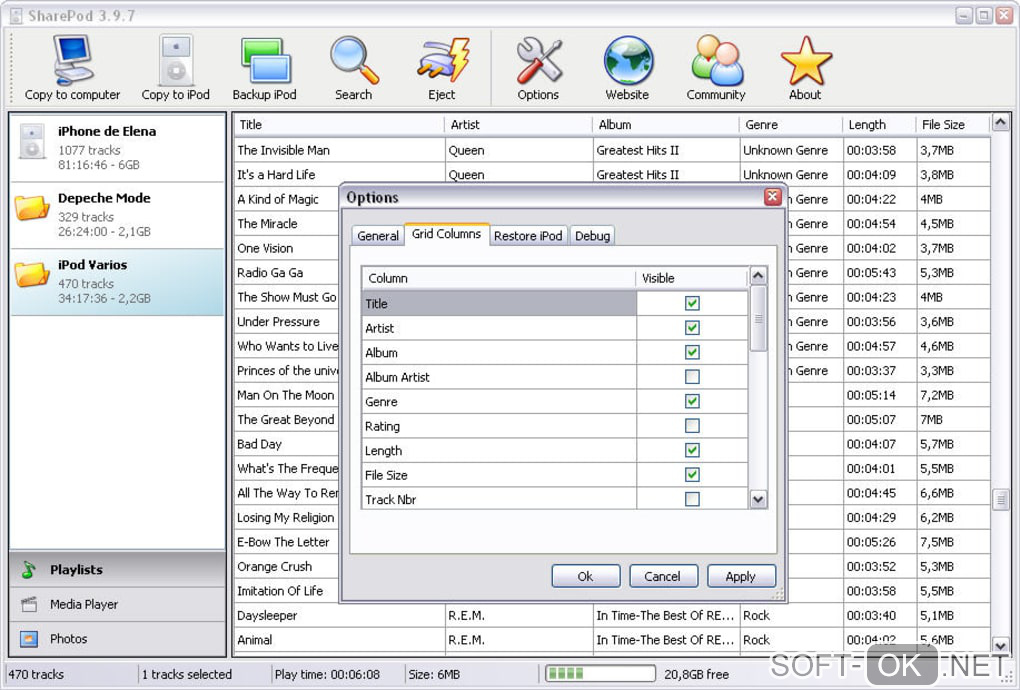This screenshot has width=1020, height=690.
Task: Click the About star icon
Action: pyautogui.click(x=805, y=62)
